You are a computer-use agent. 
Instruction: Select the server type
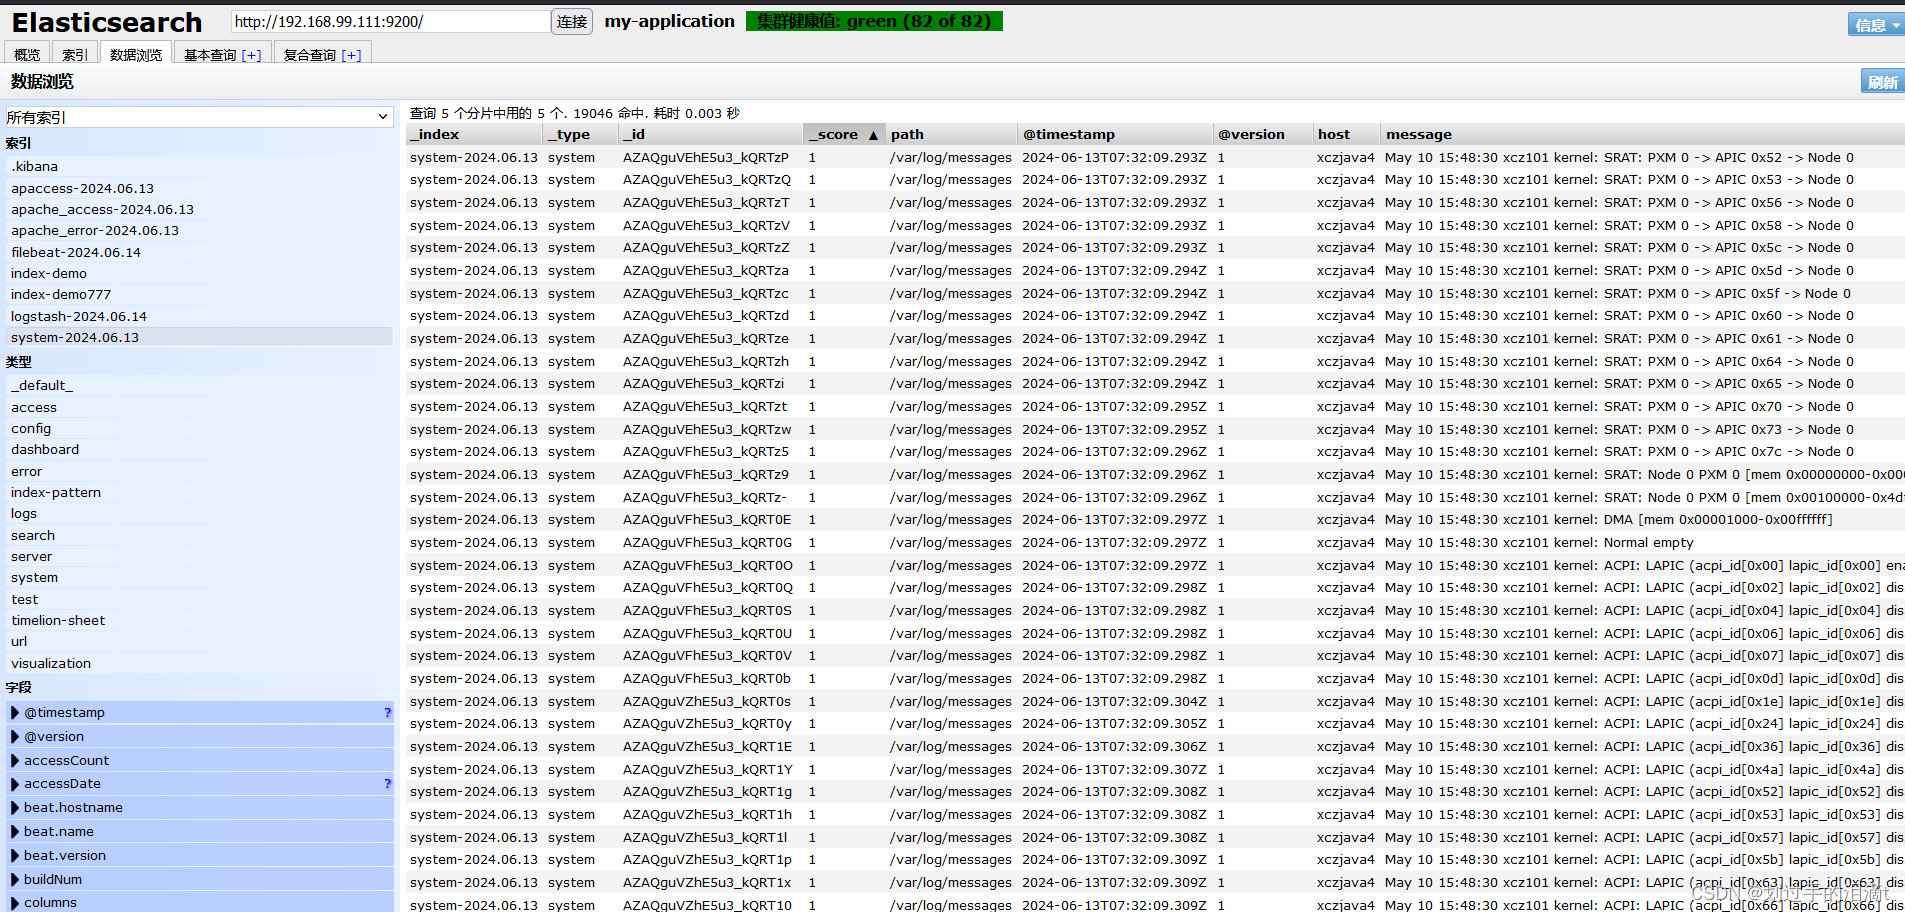point(199,556)
